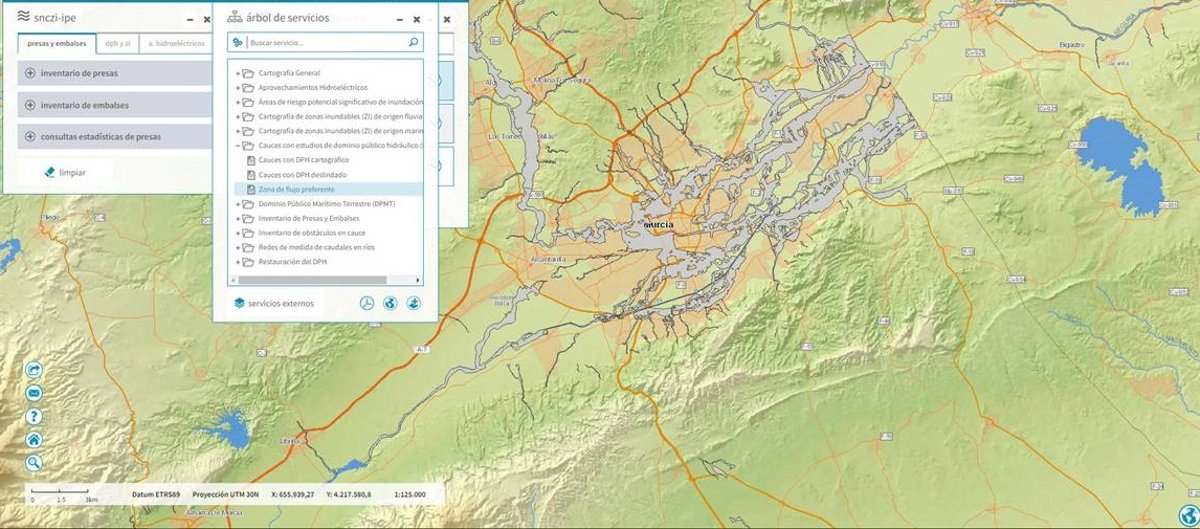Click the servicios externos button

[x=273, y=303]
